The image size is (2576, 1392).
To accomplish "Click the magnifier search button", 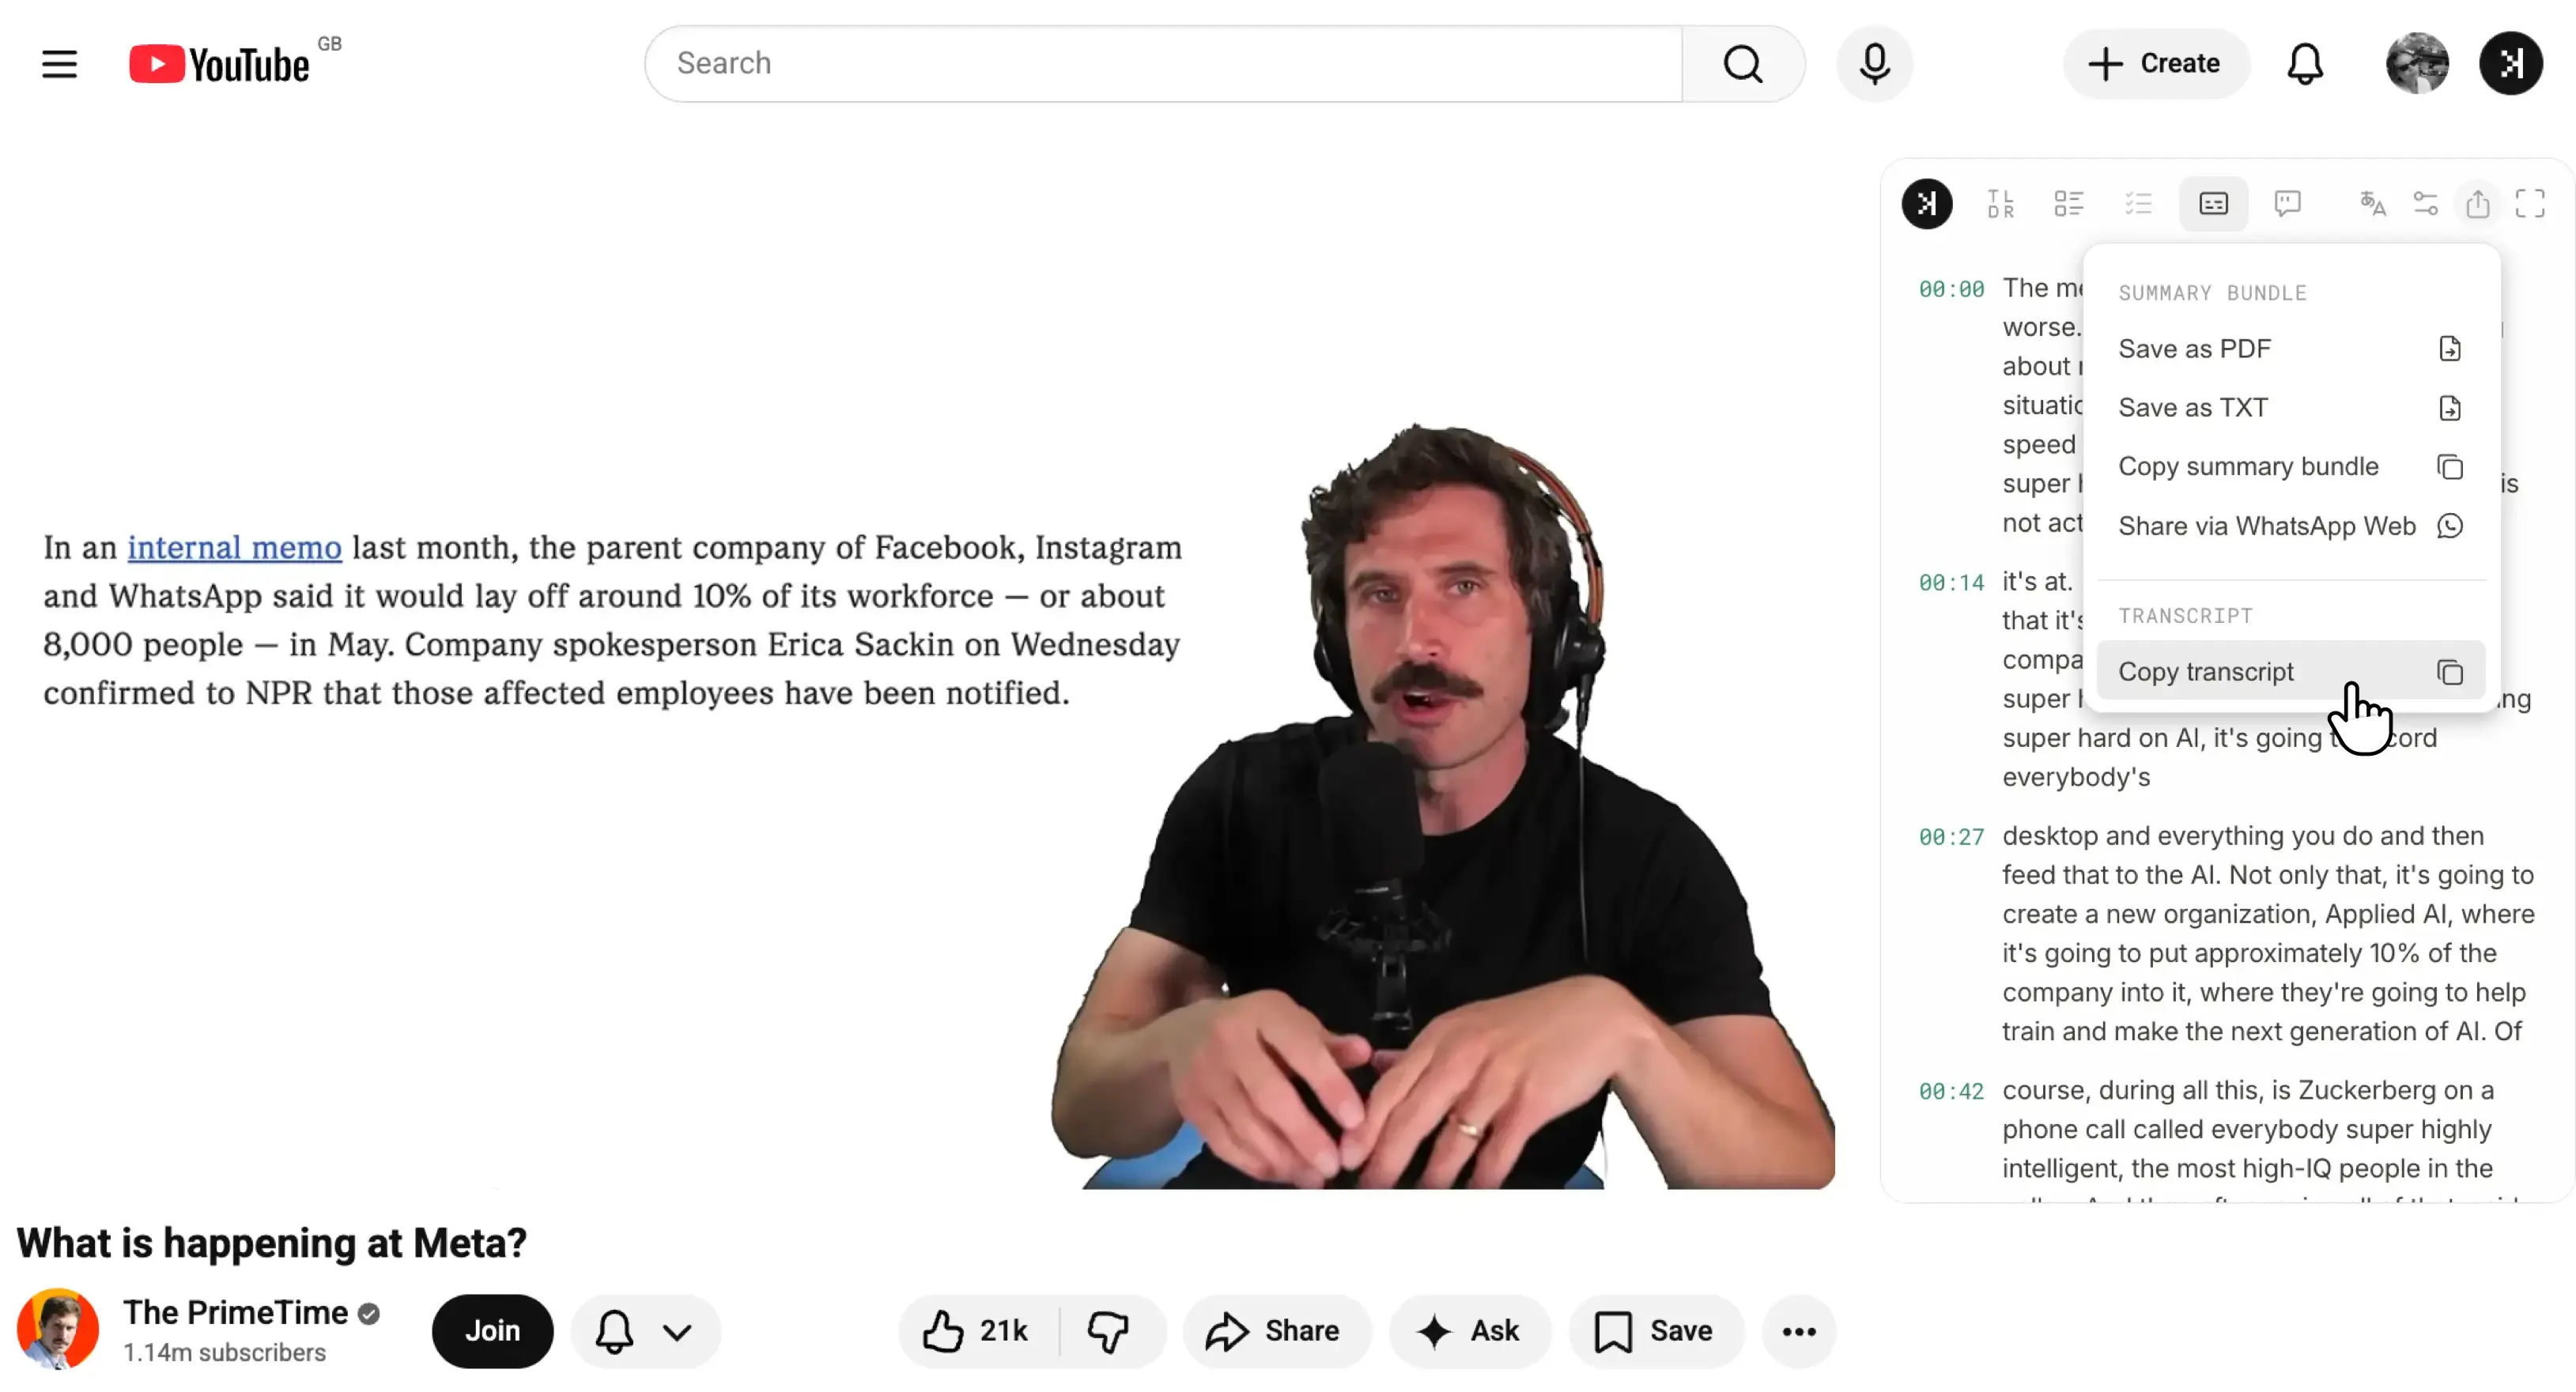I will pyautogui.click(x=1743, y=64).
